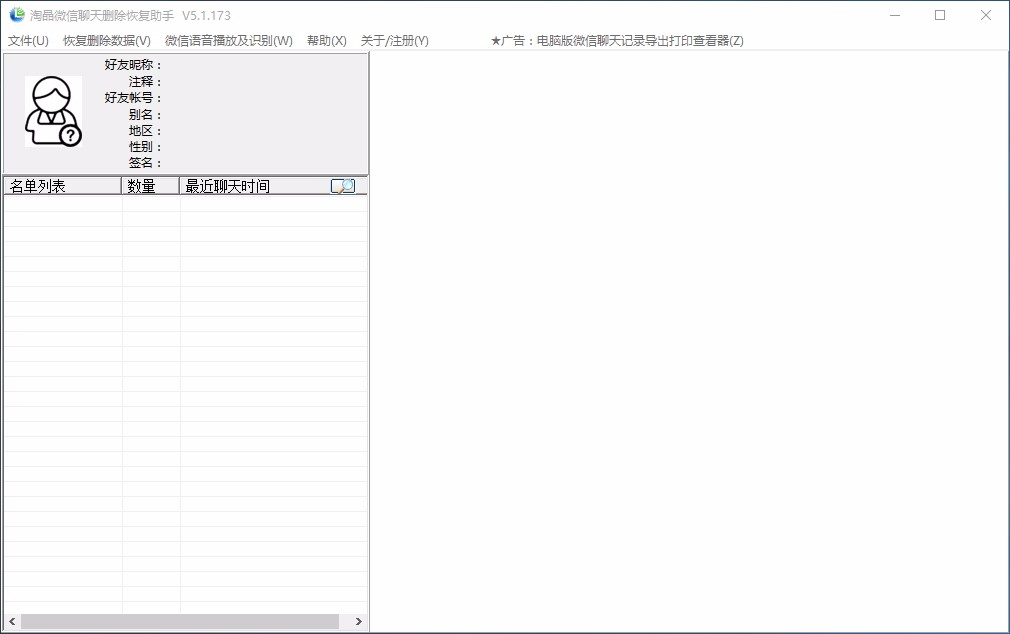Screen dimensions: 1010x634
Task: Click the horizontal scrollbar left arrow
Action: click(x=12, y=622)
